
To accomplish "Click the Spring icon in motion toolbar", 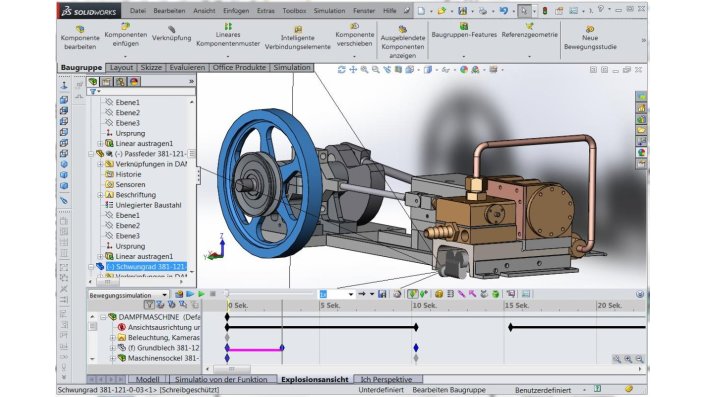I will pos(450,294).
